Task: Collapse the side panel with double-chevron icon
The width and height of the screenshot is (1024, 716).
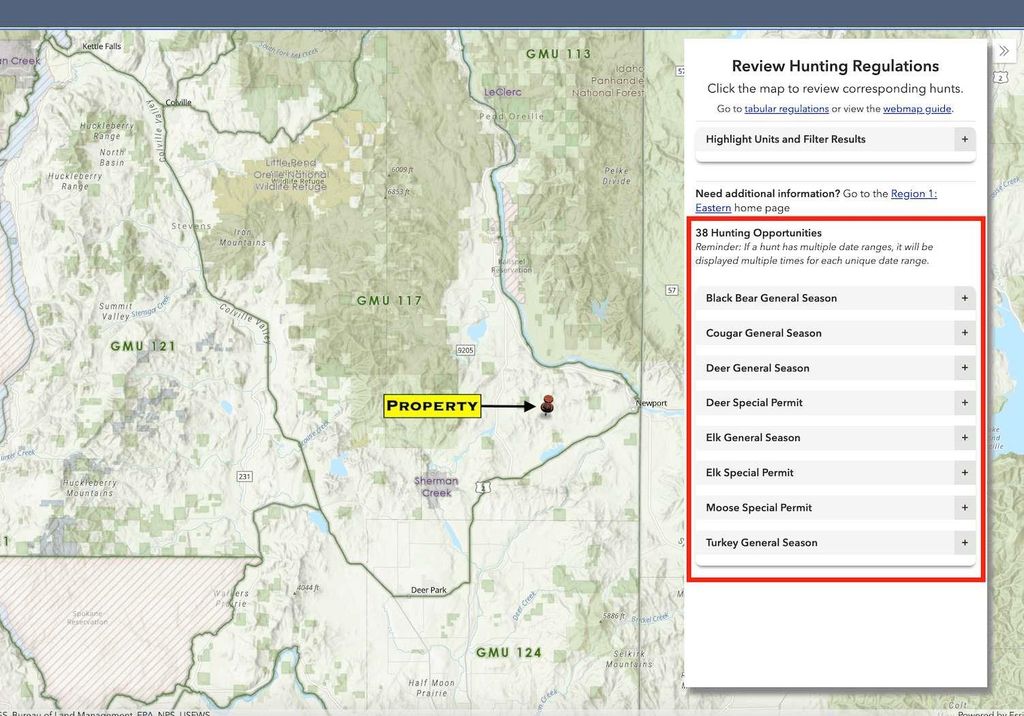Action: (x=1004, y=51)
